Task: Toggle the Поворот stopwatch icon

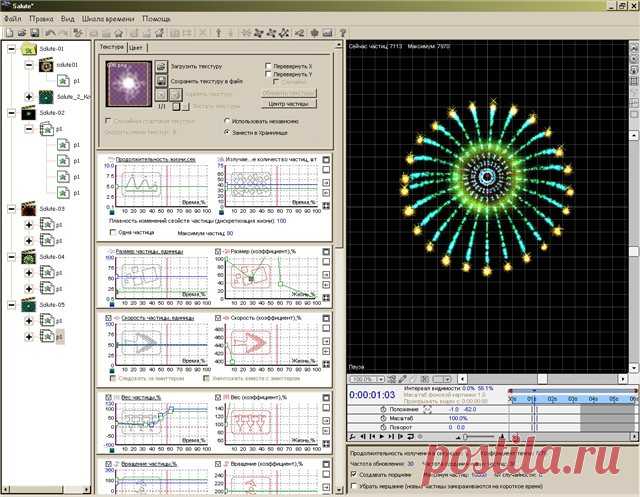Action: coord(383,427)
